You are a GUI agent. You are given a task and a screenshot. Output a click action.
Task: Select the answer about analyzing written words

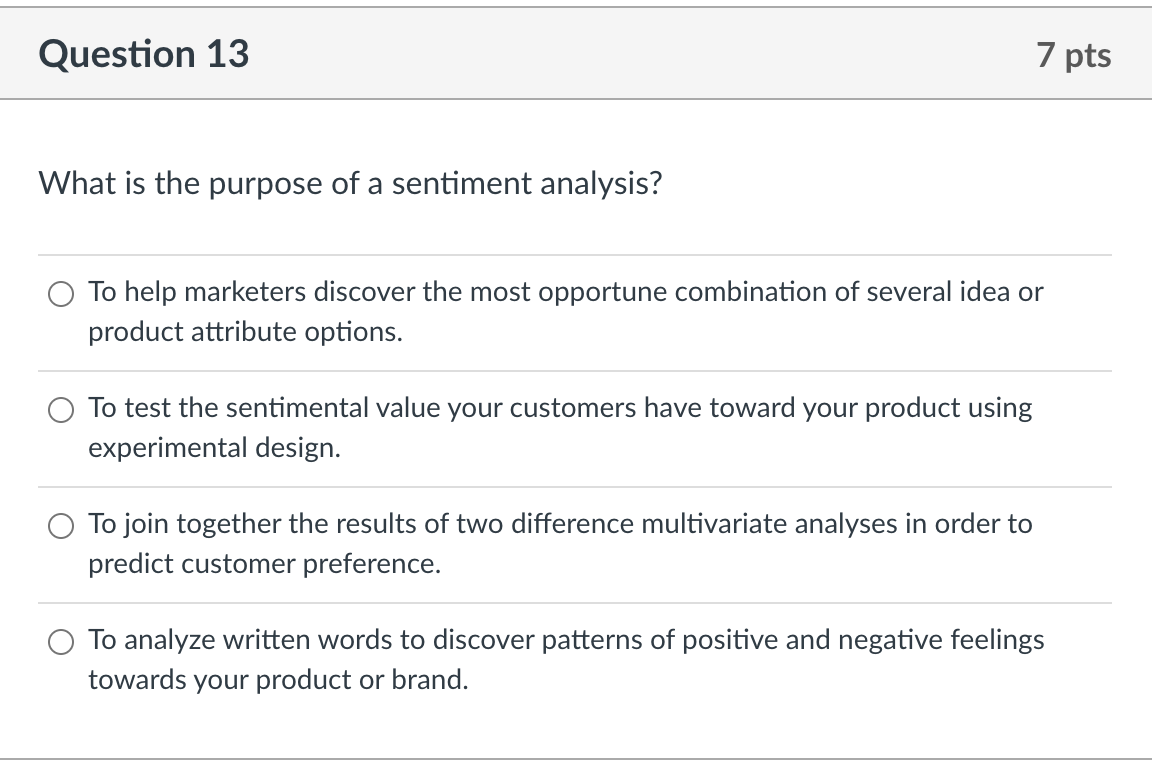(61, 642)
